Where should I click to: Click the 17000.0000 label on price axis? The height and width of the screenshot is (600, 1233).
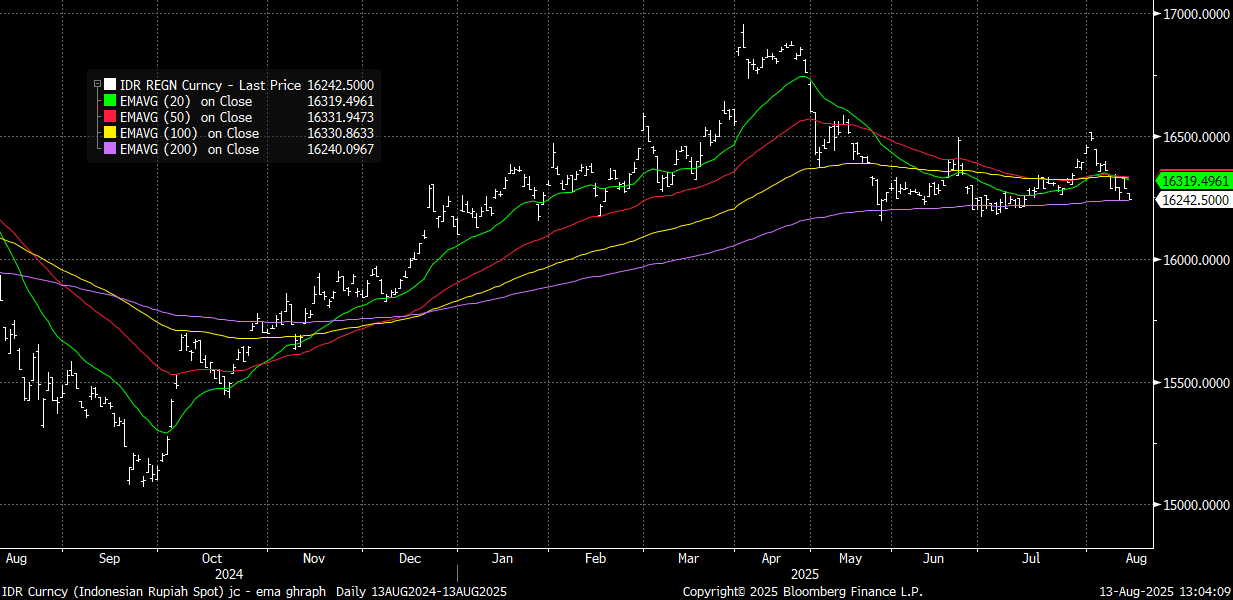point(1194,14)
